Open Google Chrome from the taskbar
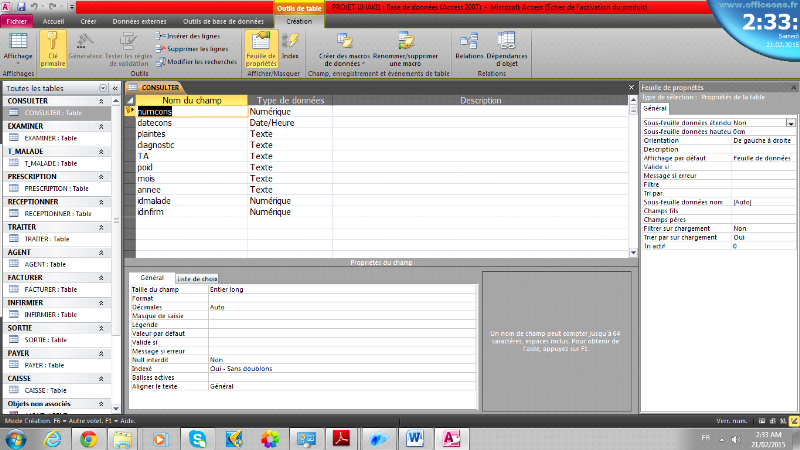 tap(86, 438)
